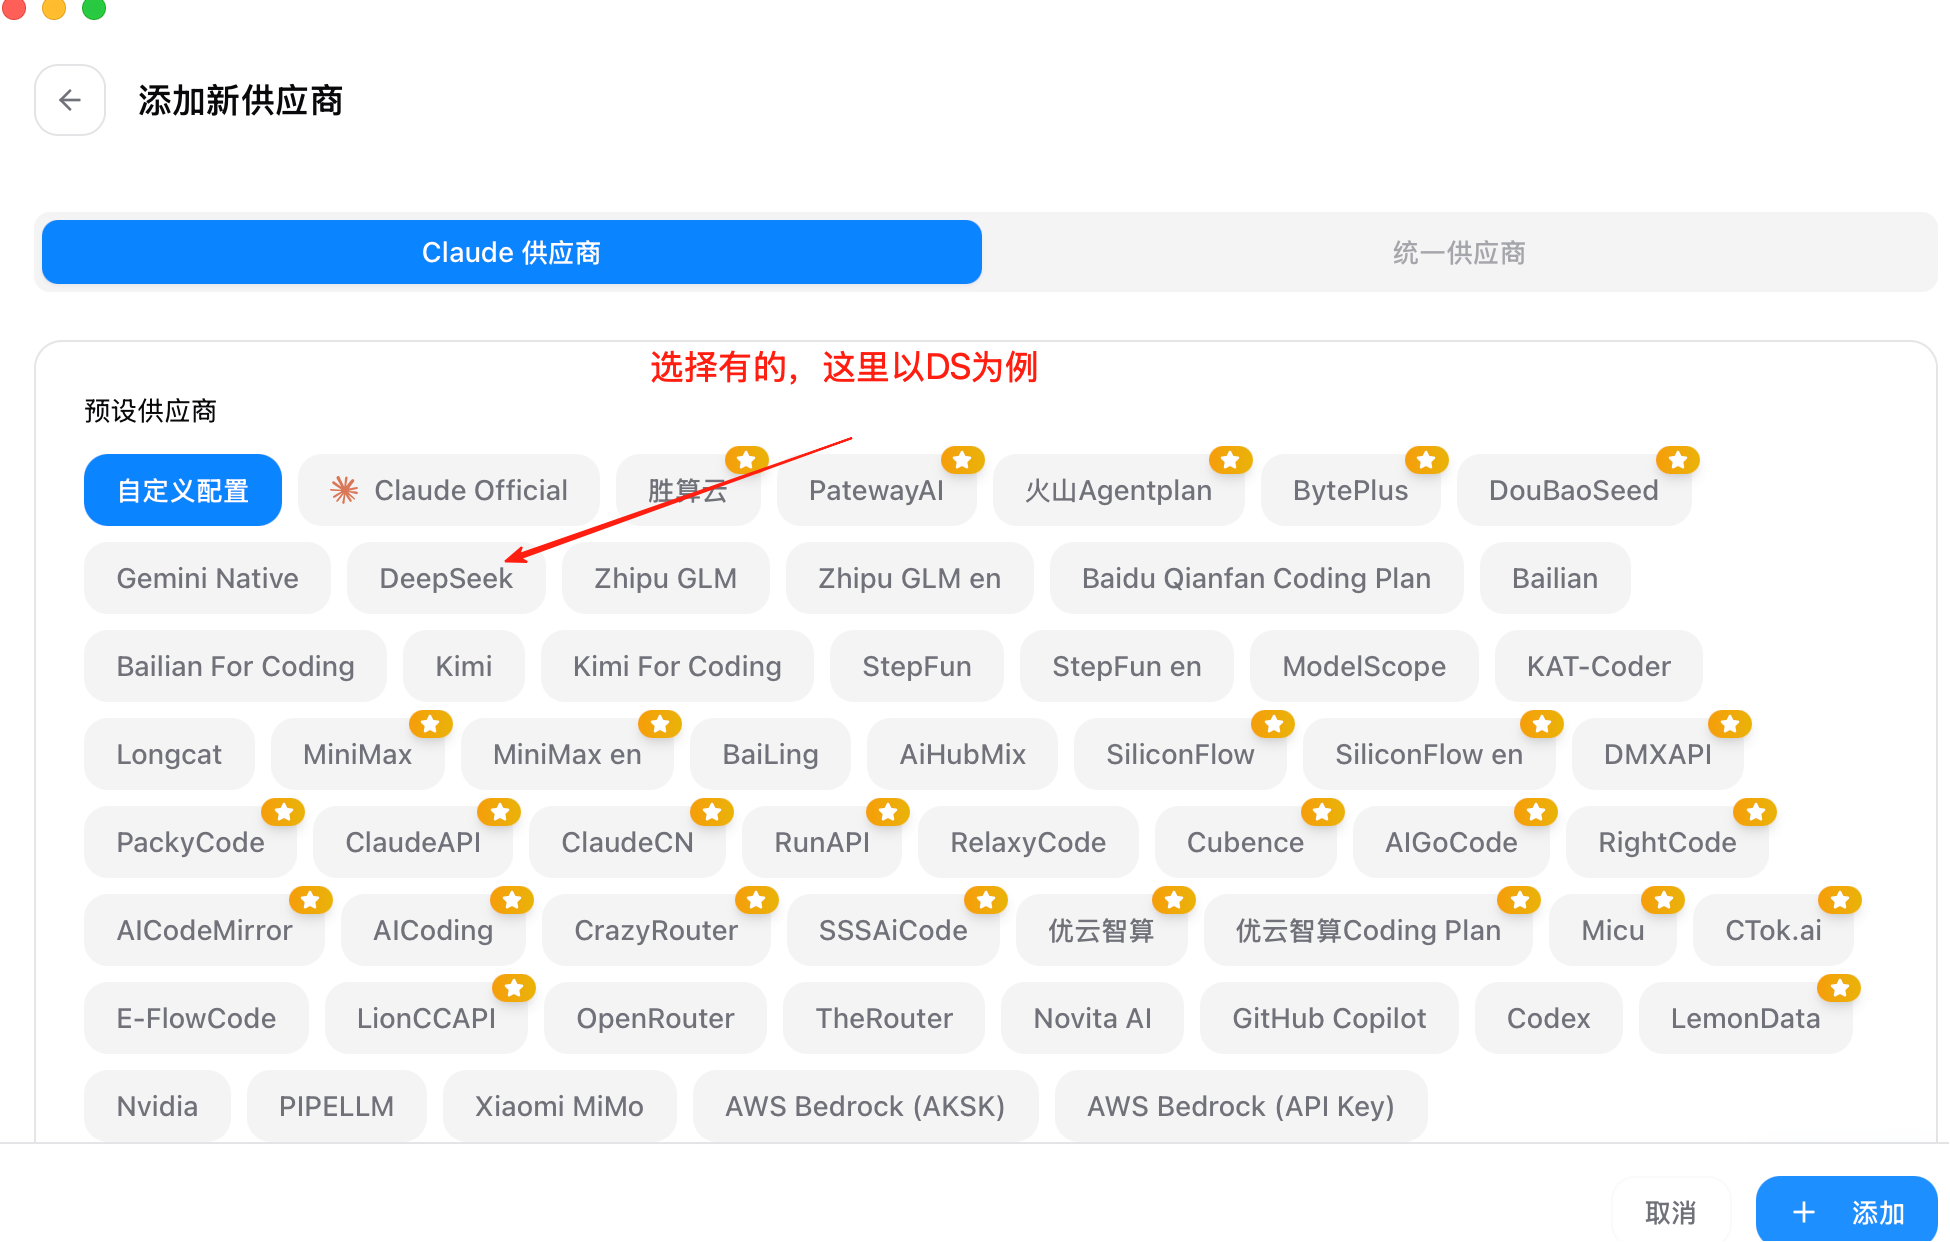Pick the Gemini Native preset
This screenshot has width=1950, height=1242.
point(207,578)
